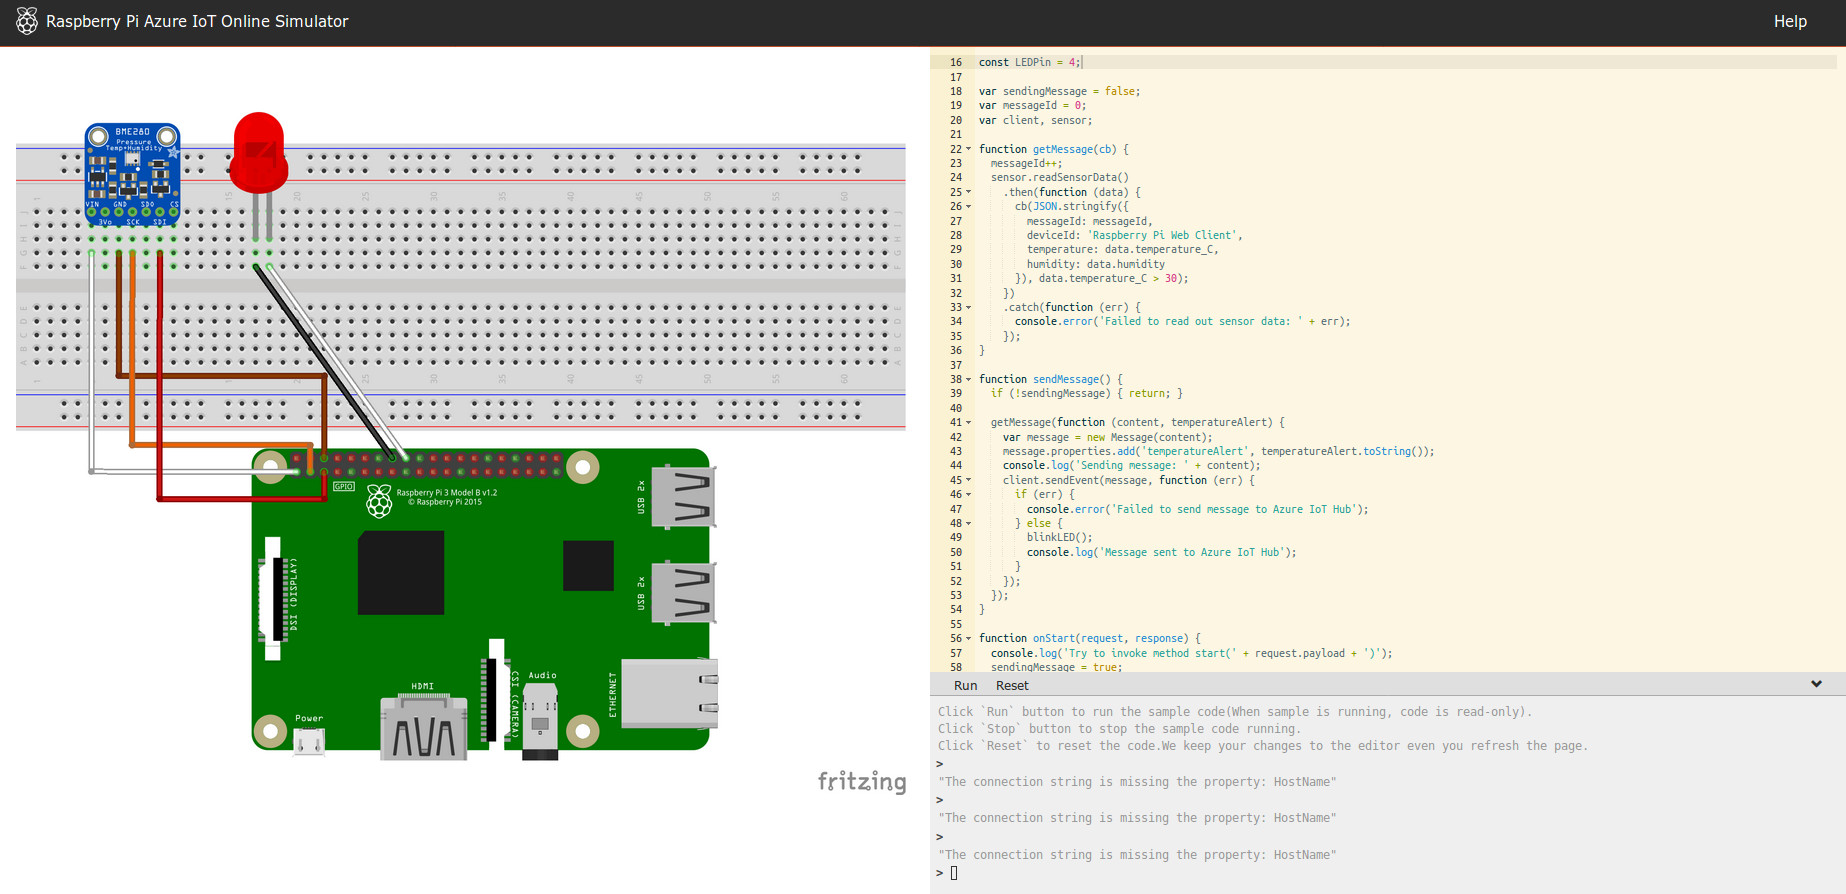Click the 'var client, sensor;' line

[1035, 120]
